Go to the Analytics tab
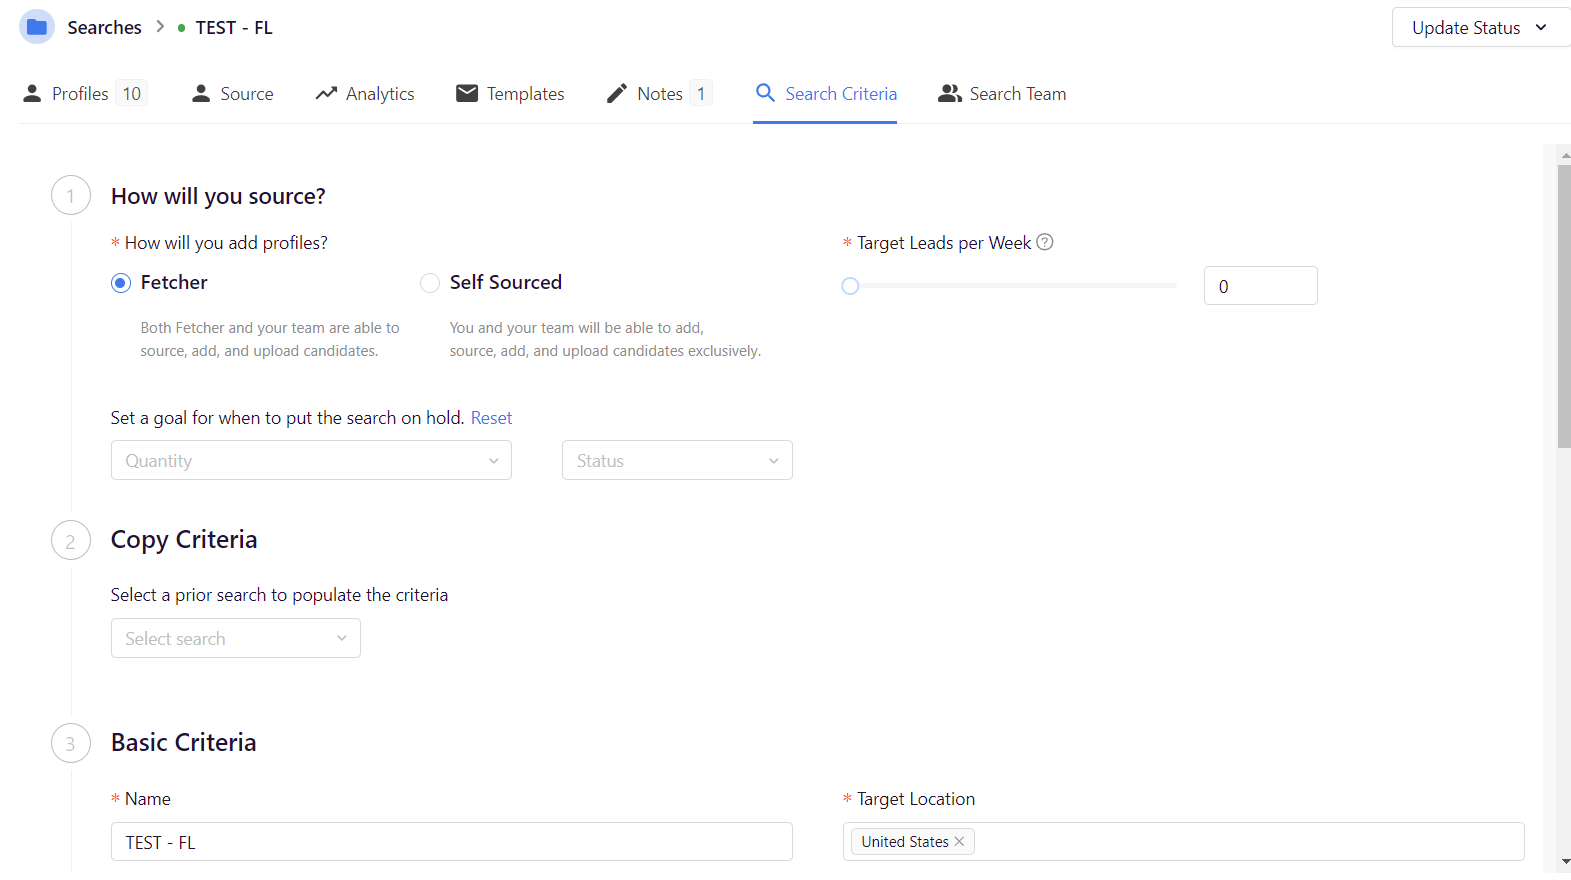 (365, 93)
